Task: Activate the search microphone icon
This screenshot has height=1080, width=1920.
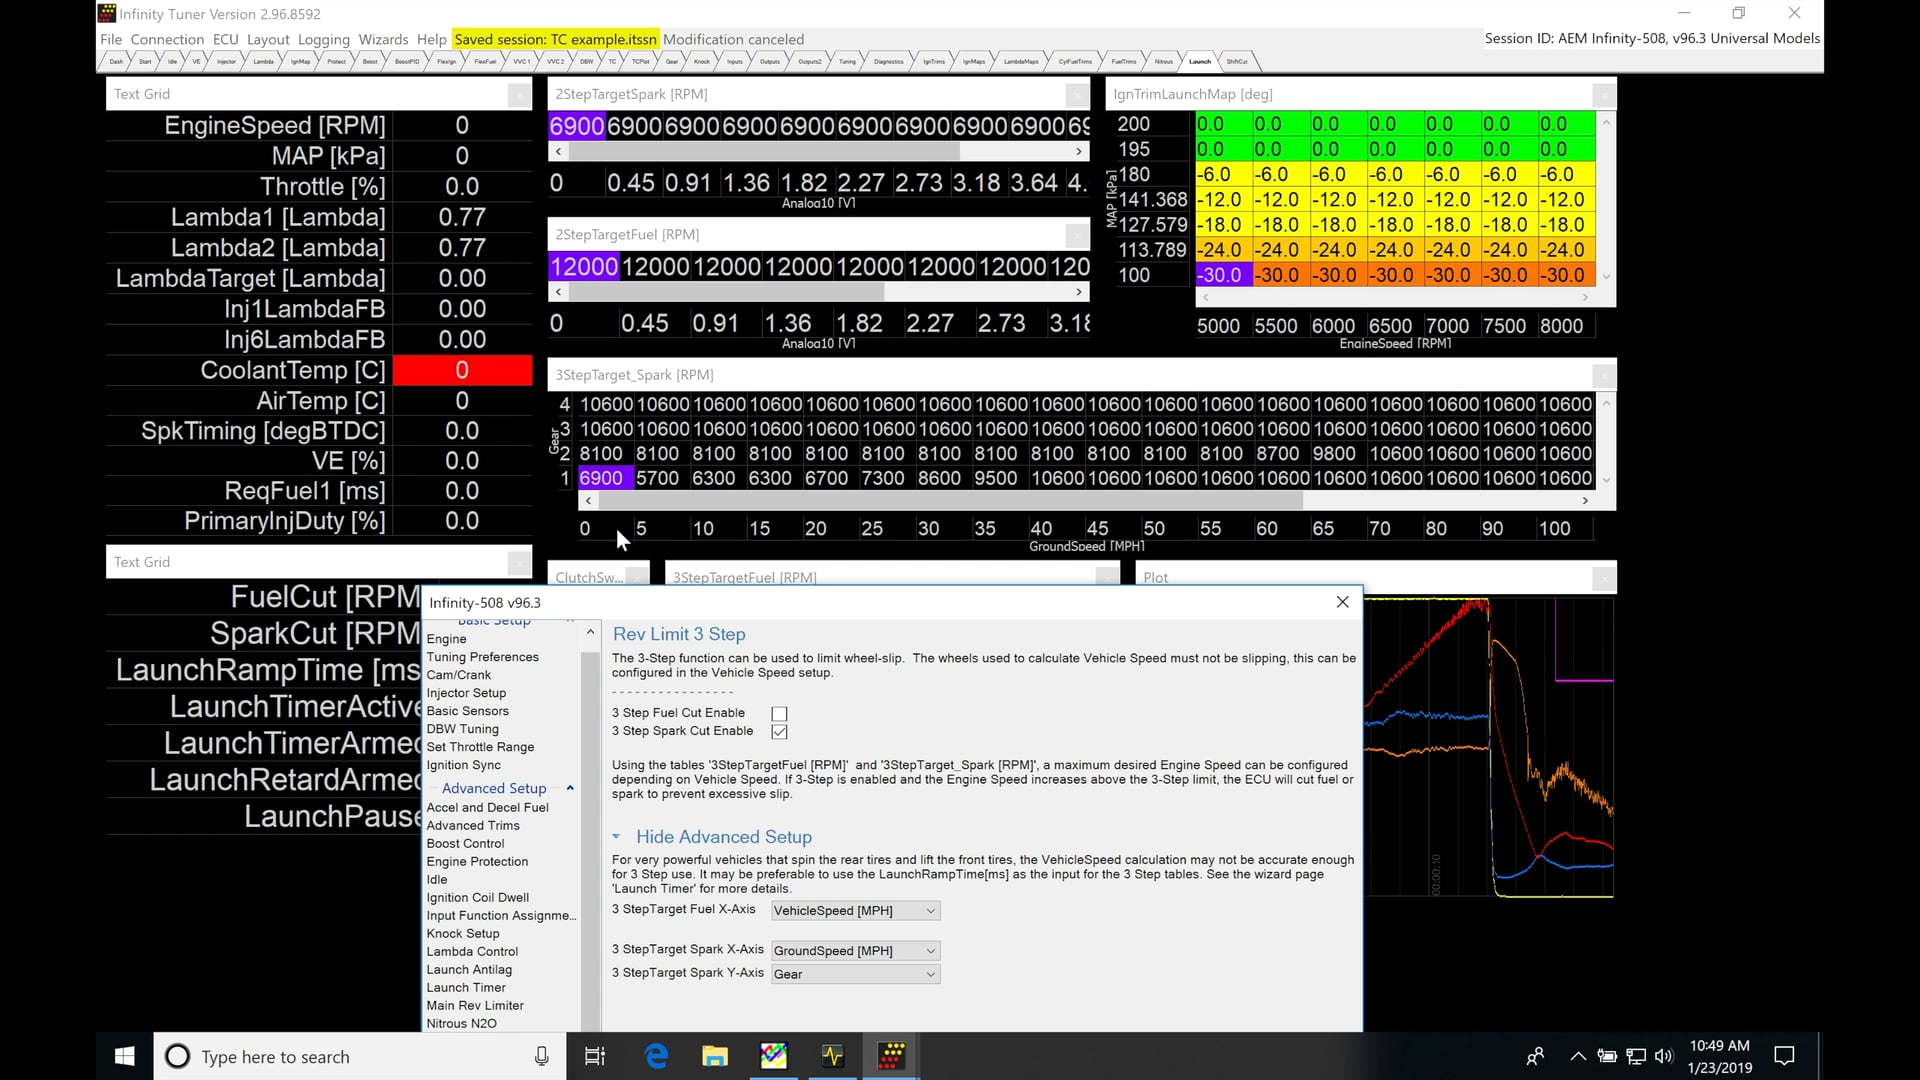Action: click(x=540, y=1056)
